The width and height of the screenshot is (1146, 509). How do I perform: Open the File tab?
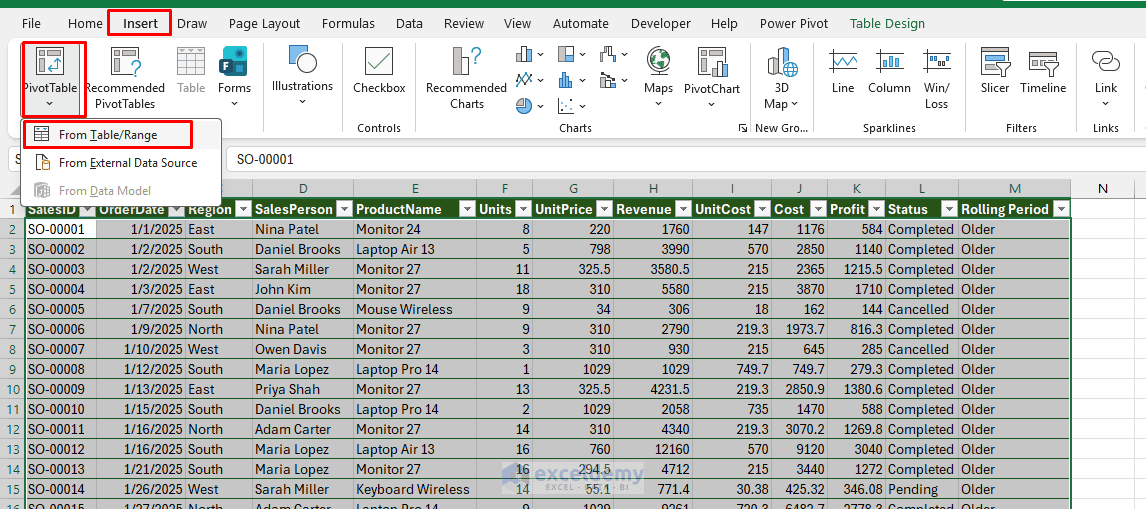(31, 23)
